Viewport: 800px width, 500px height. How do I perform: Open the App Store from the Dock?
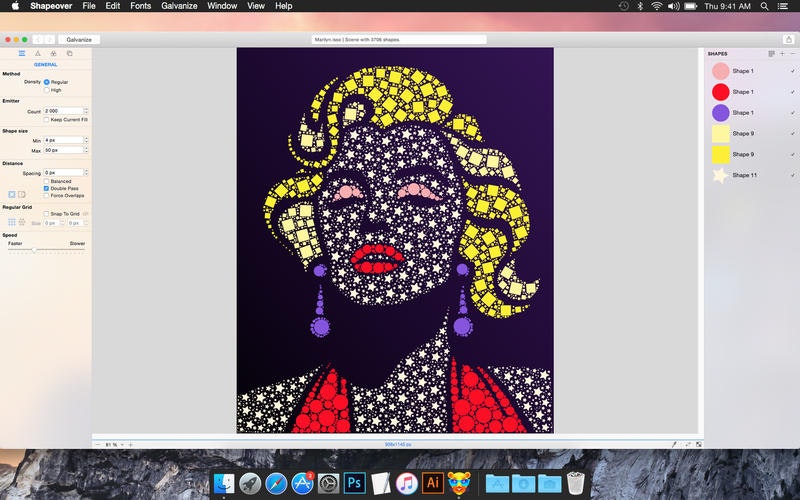click(303, 483)
